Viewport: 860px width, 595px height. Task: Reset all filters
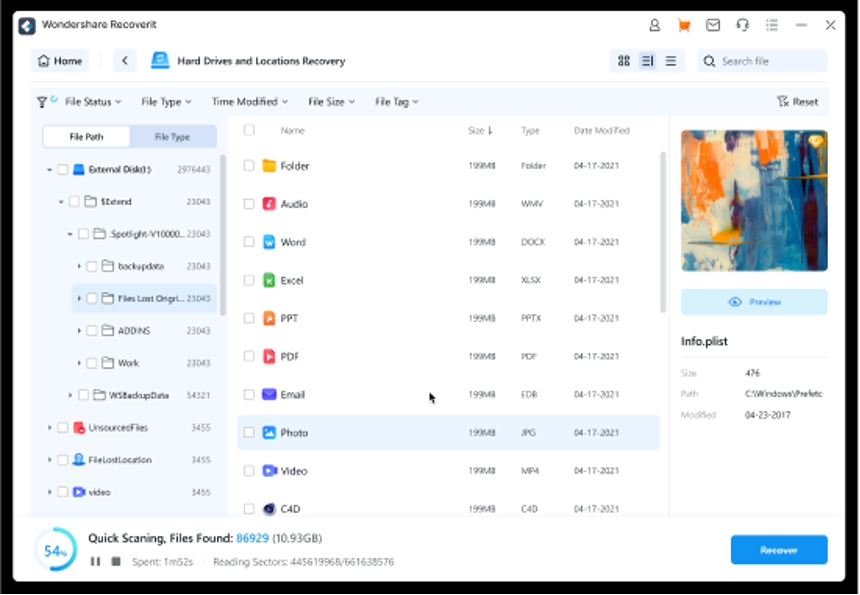pos(797,102)
